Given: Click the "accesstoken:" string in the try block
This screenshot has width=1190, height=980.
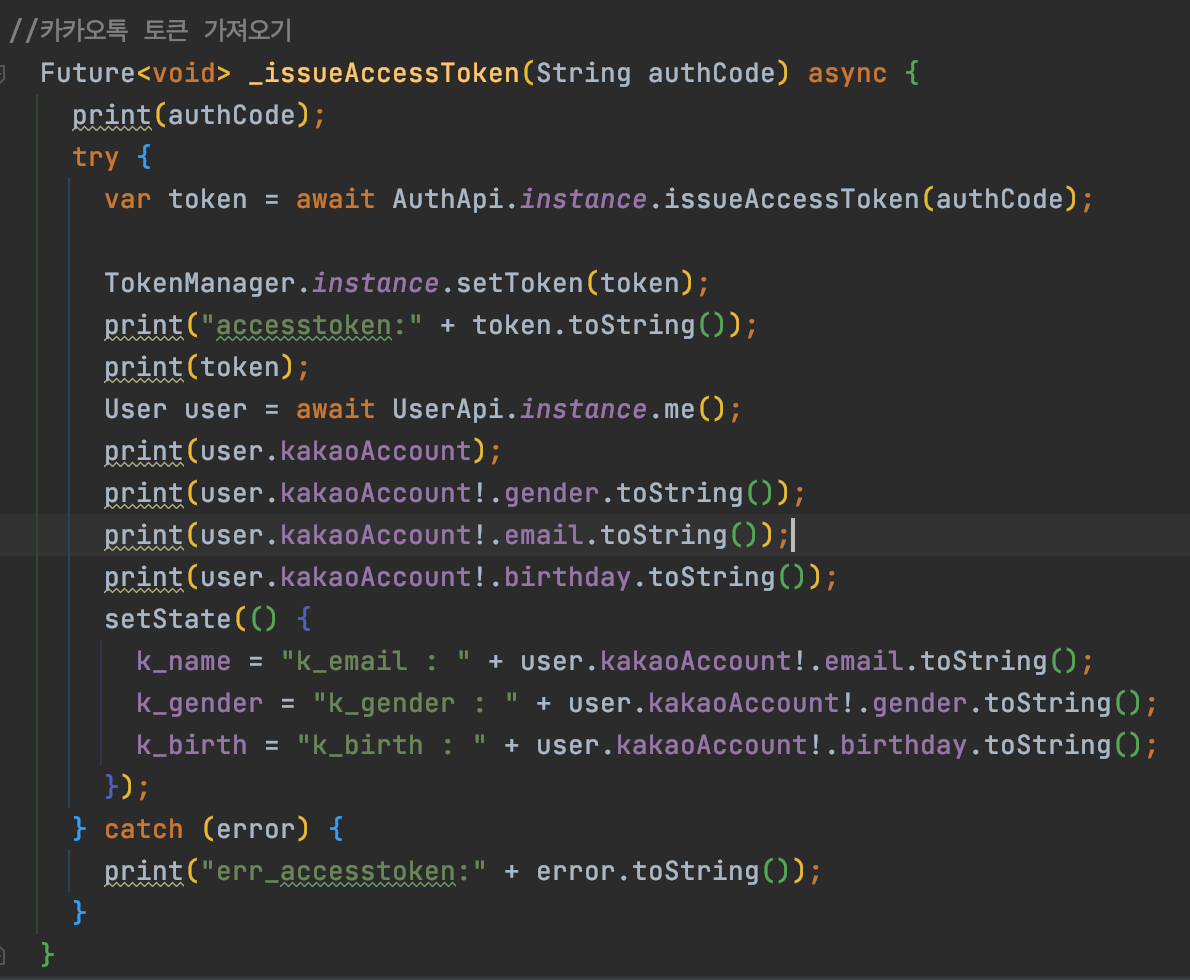Looking at the screenshot, I should pyautogui.click(x=311, y=325).
